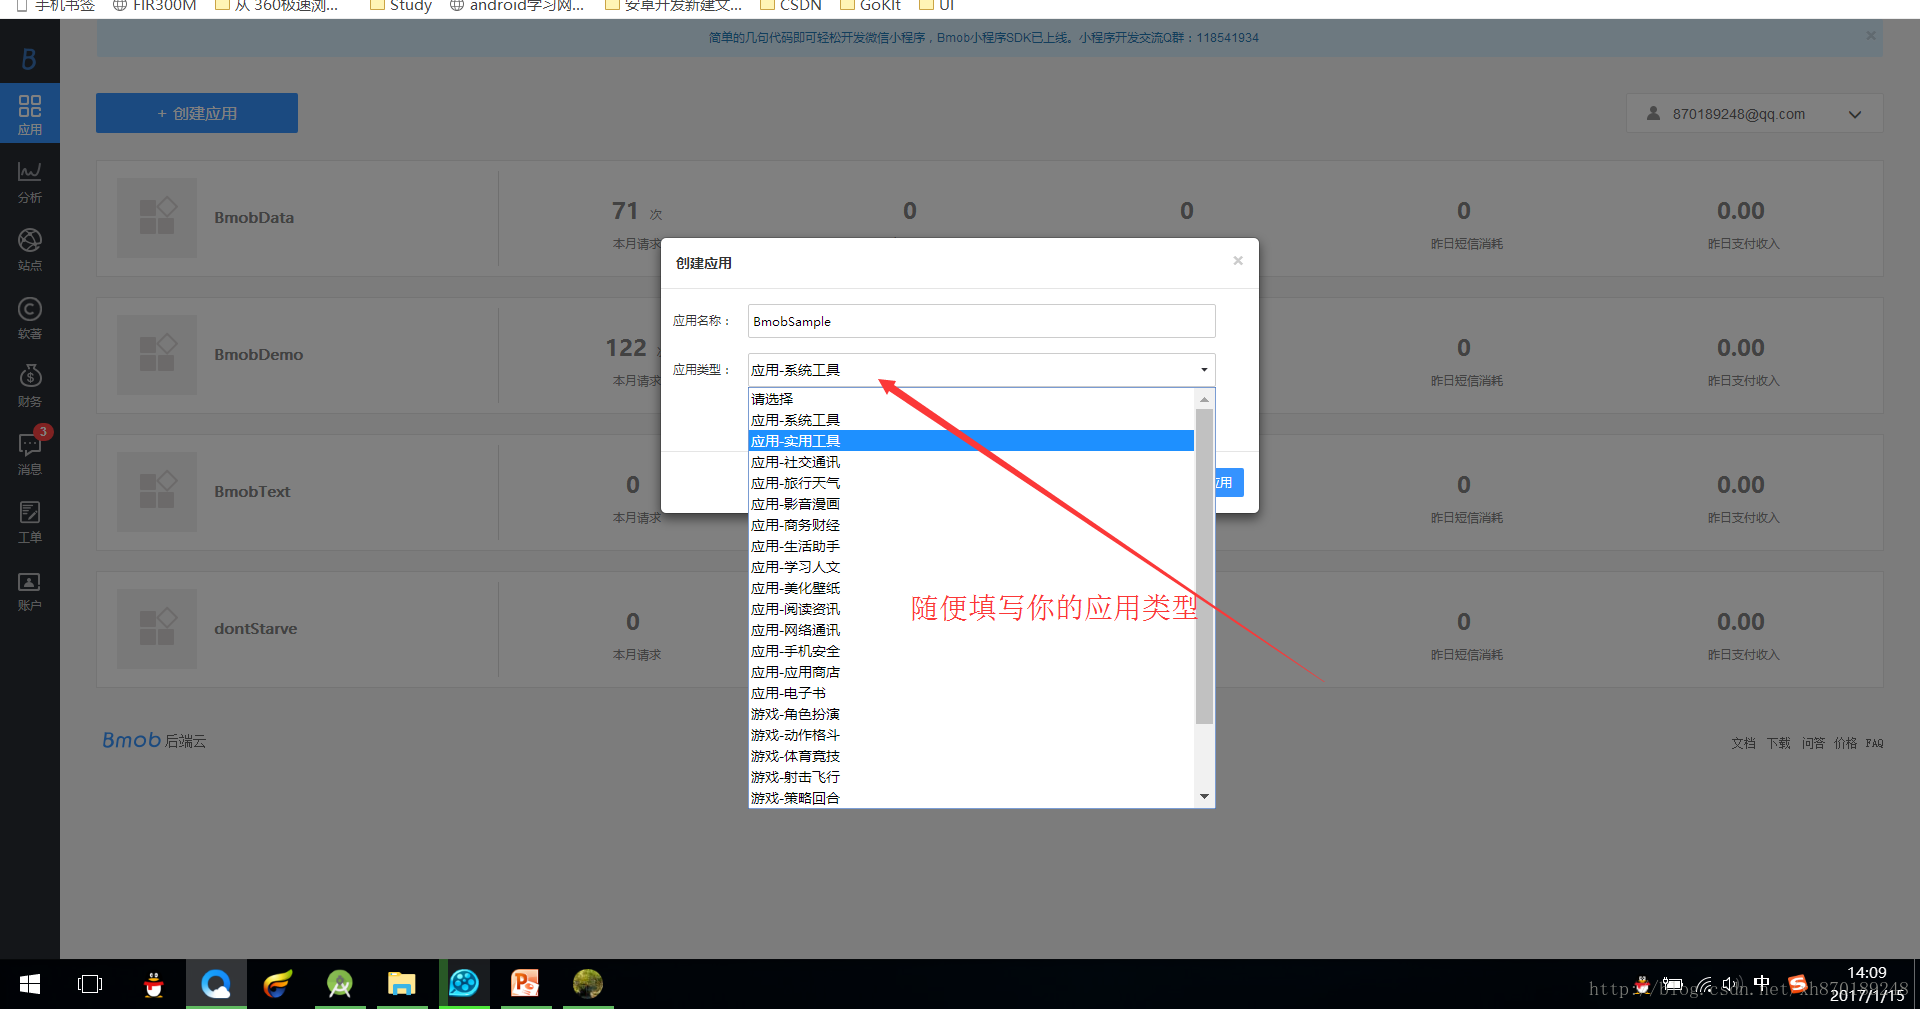Image resolution: width=1920 pixels, height=1009 pixels.
Task: Open the 价格 footer link
Action: [1845, 743]
